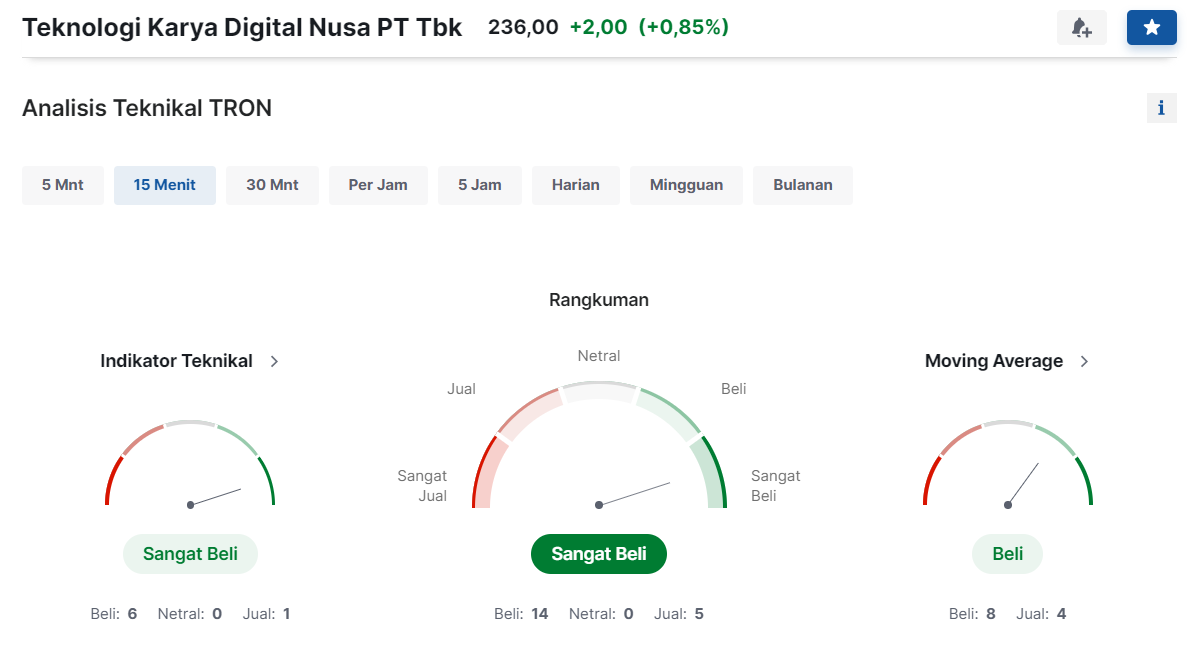
Task: Select the Mingguan timeframe
Action: (x=686, y=185)
